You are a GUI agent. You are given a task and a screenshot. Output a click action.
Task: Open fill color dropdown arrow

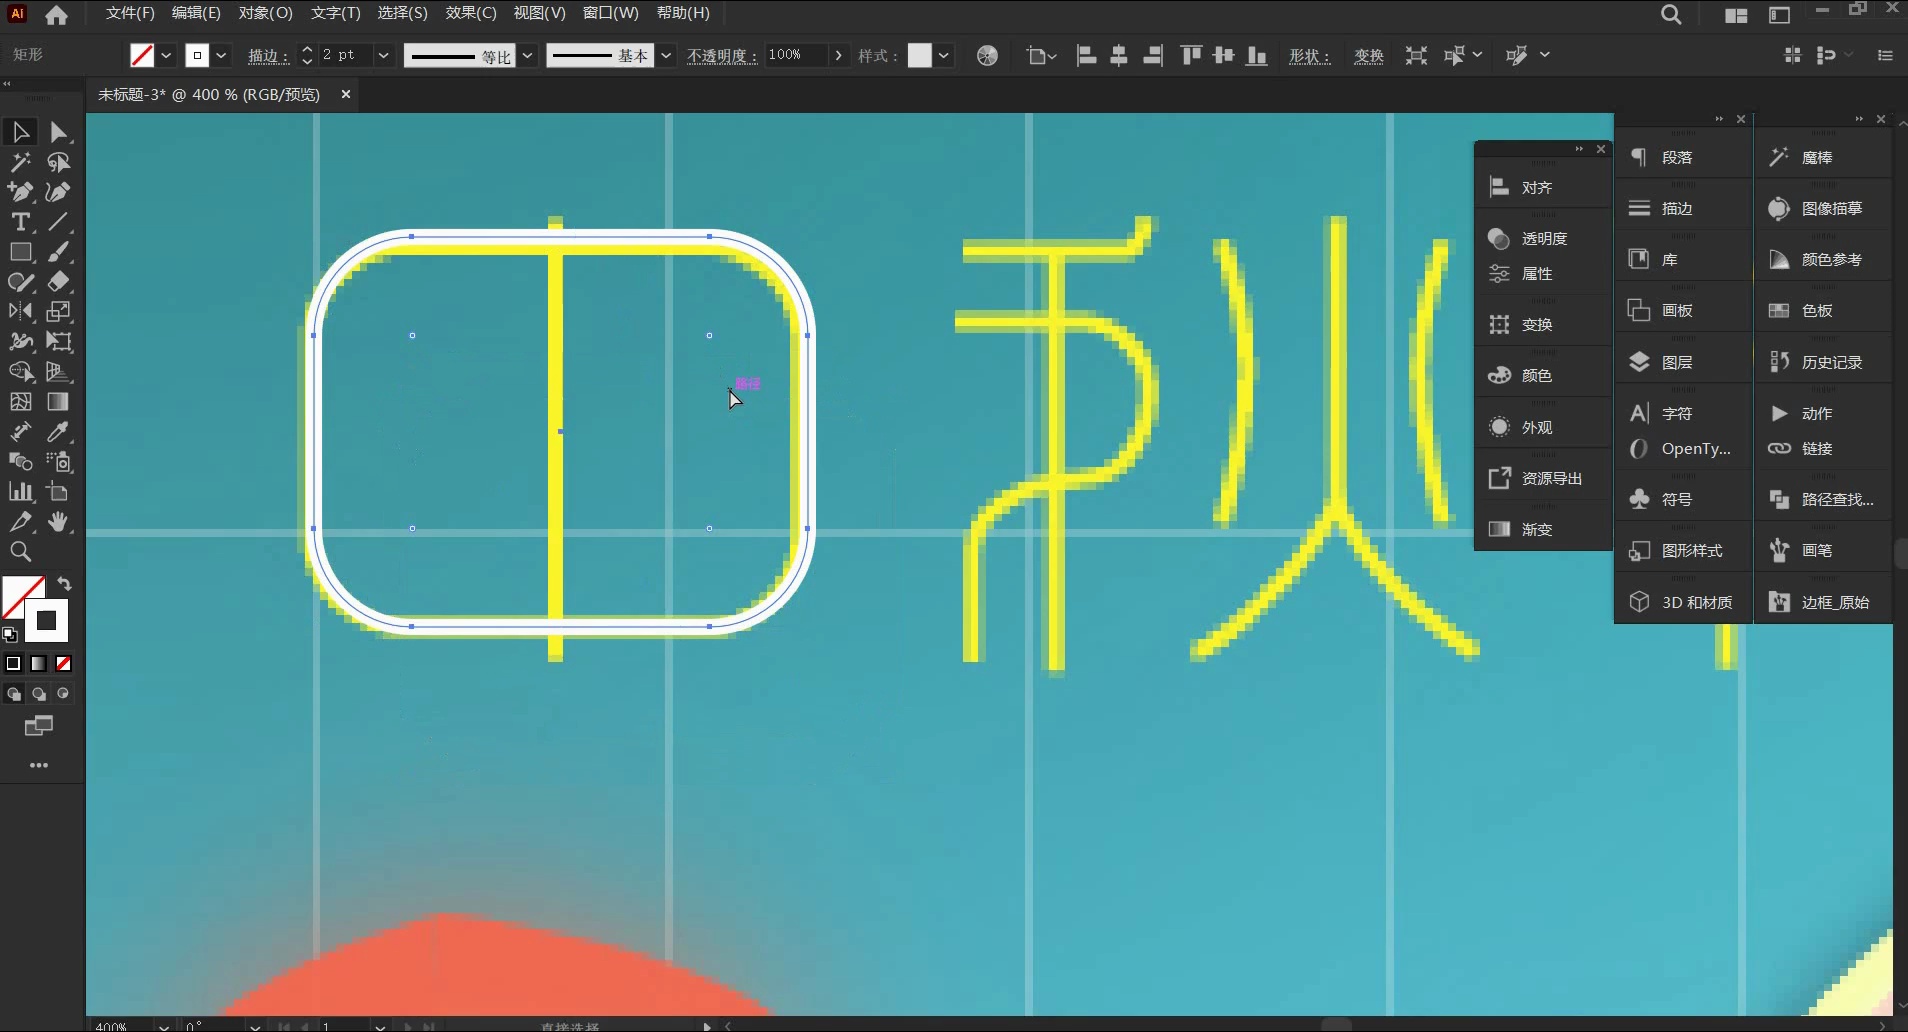click(166, 56)
